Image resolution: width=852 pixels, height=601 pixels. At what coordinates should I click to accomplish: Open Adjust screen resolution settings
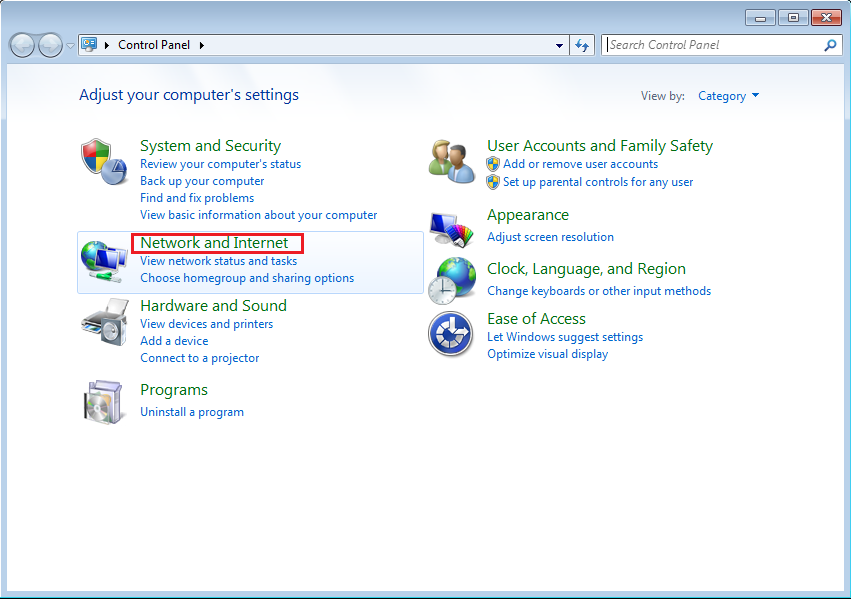point(550,236)
